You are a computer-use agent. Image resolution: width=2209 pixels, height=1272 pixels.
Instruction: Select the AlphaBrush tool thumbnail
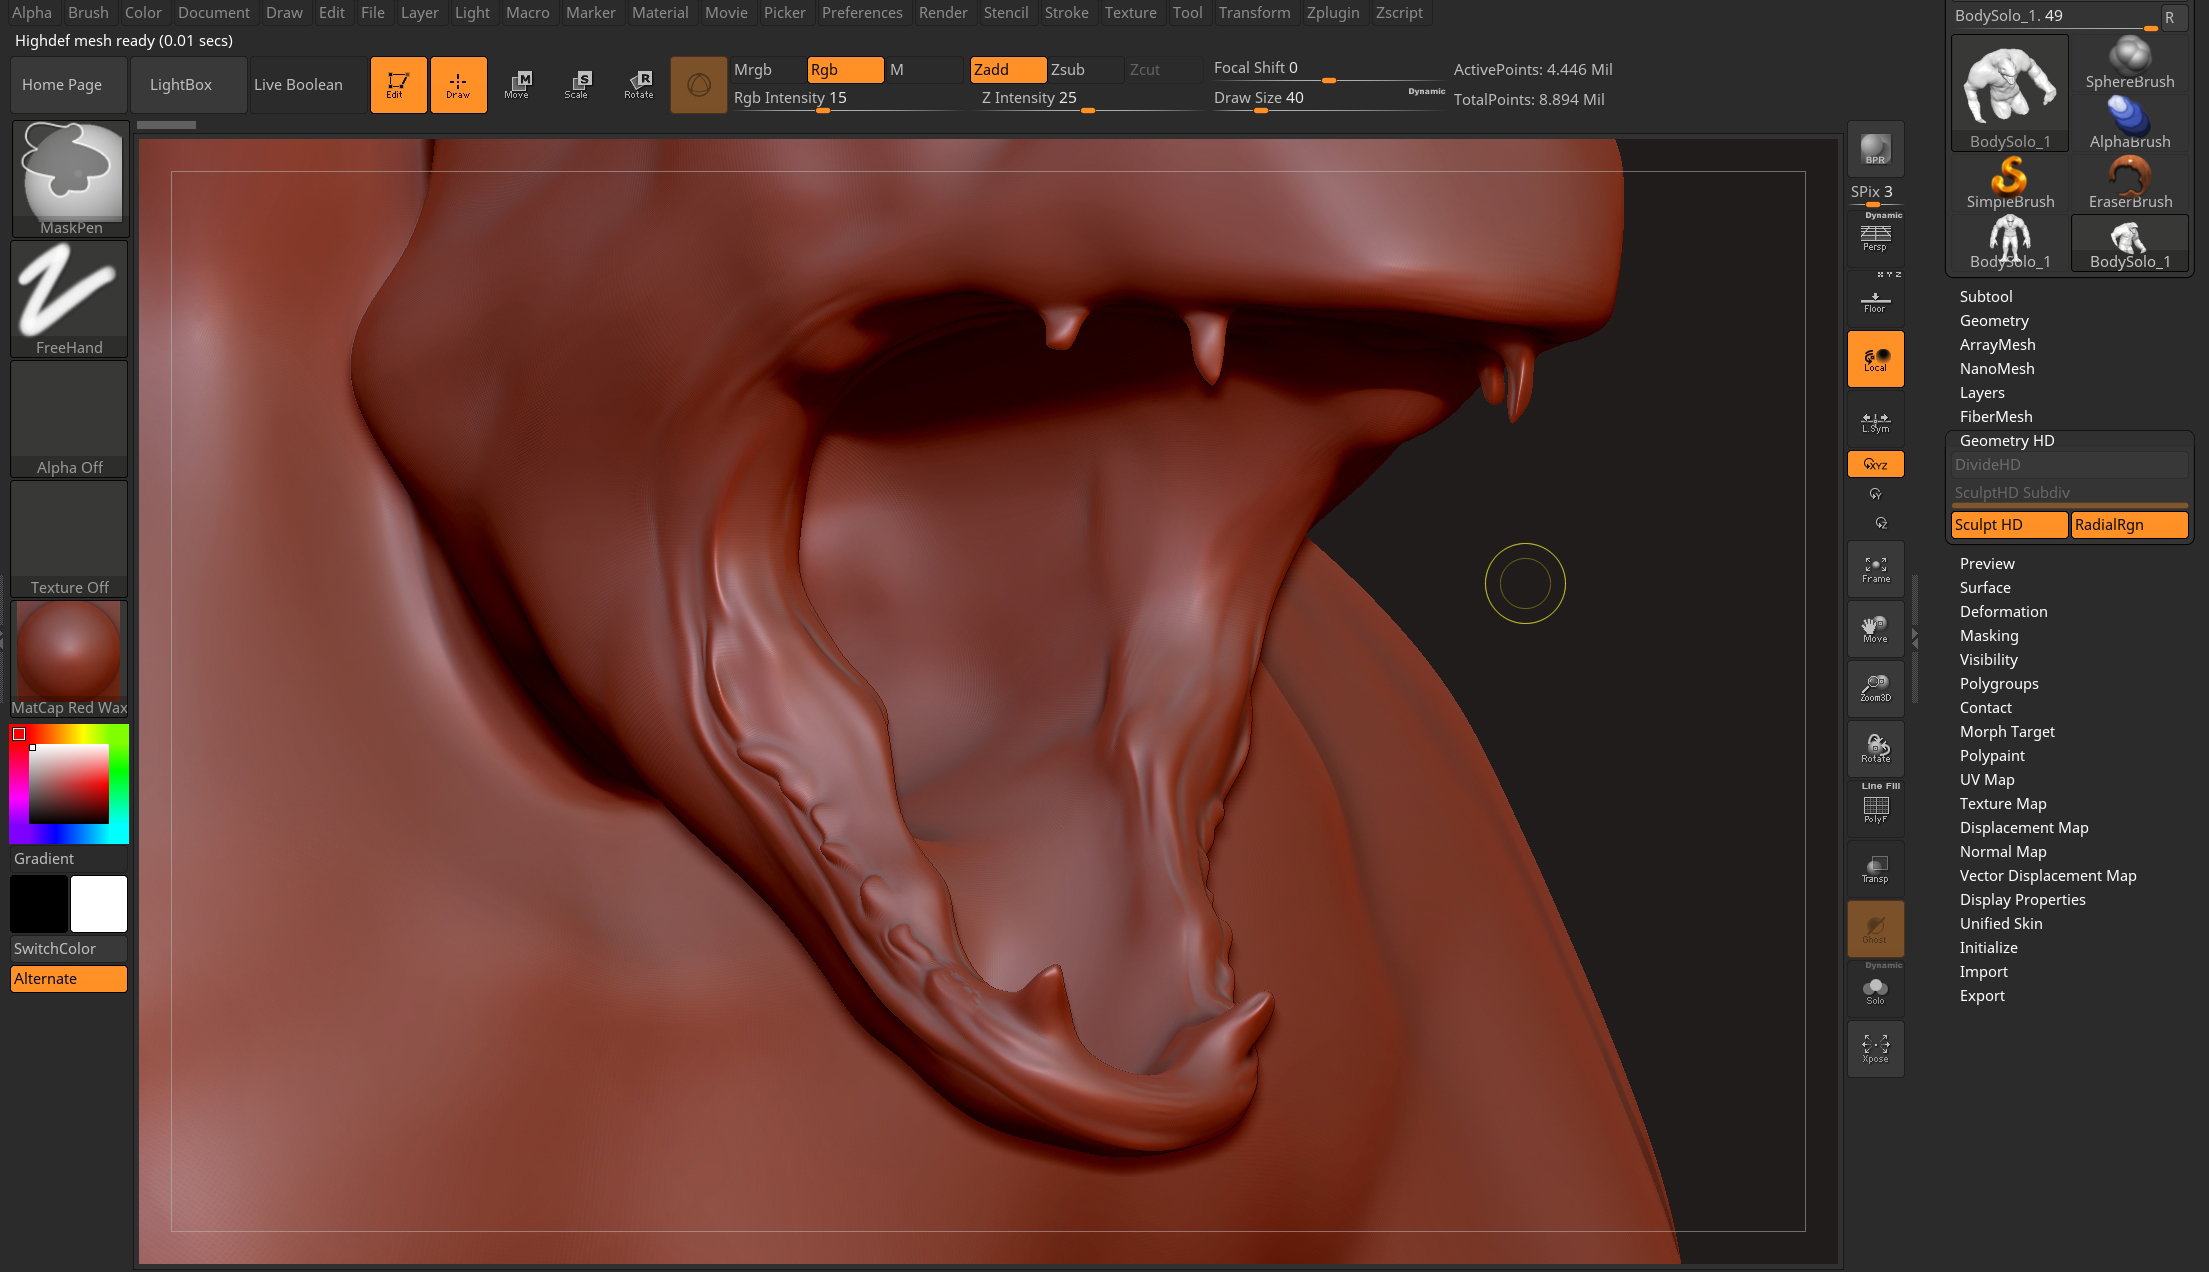click(x=2130, y=123)
